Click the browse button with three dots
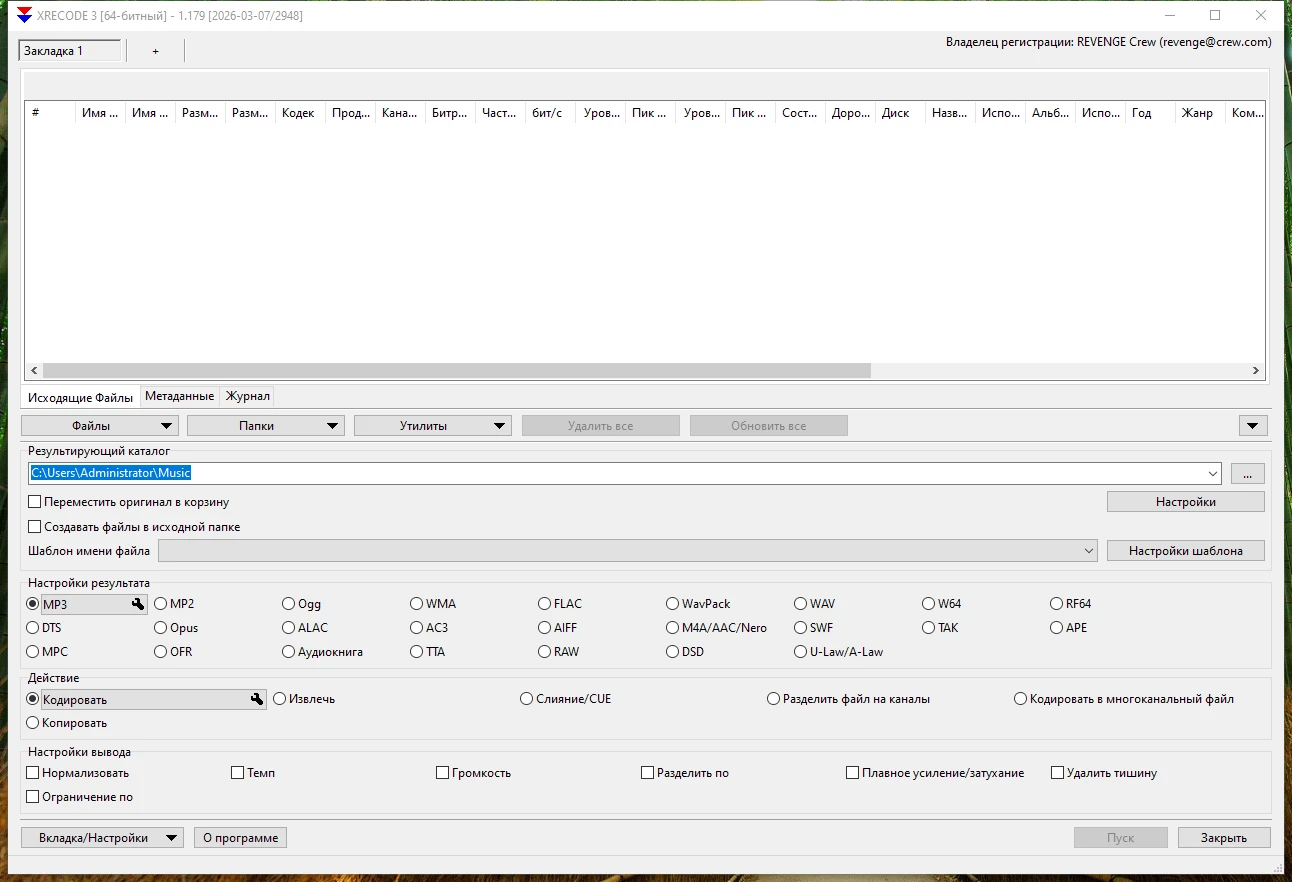 [x=1247, y=474]
